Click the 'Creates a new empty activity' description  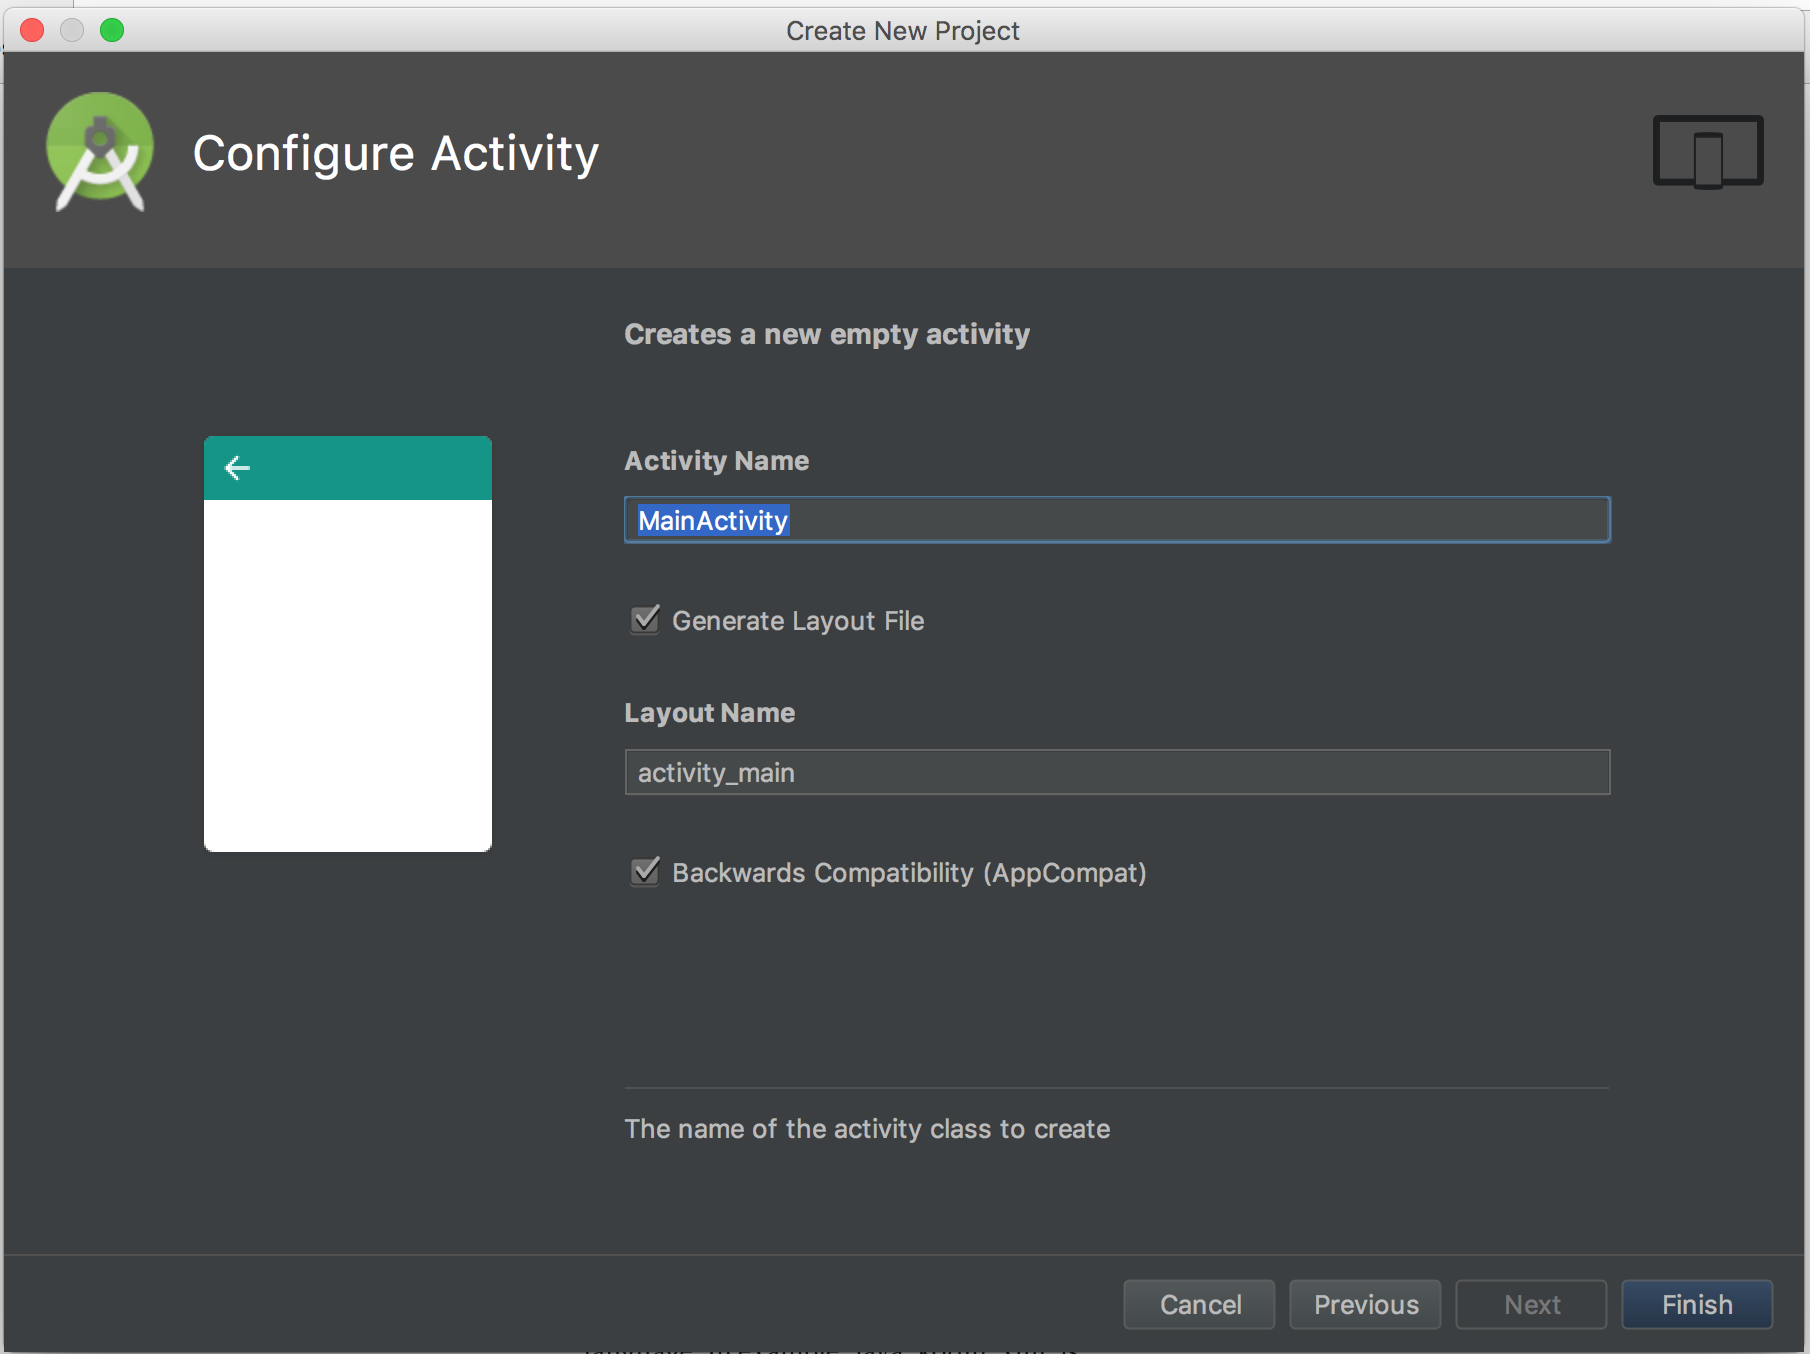(x=826, y=334)
